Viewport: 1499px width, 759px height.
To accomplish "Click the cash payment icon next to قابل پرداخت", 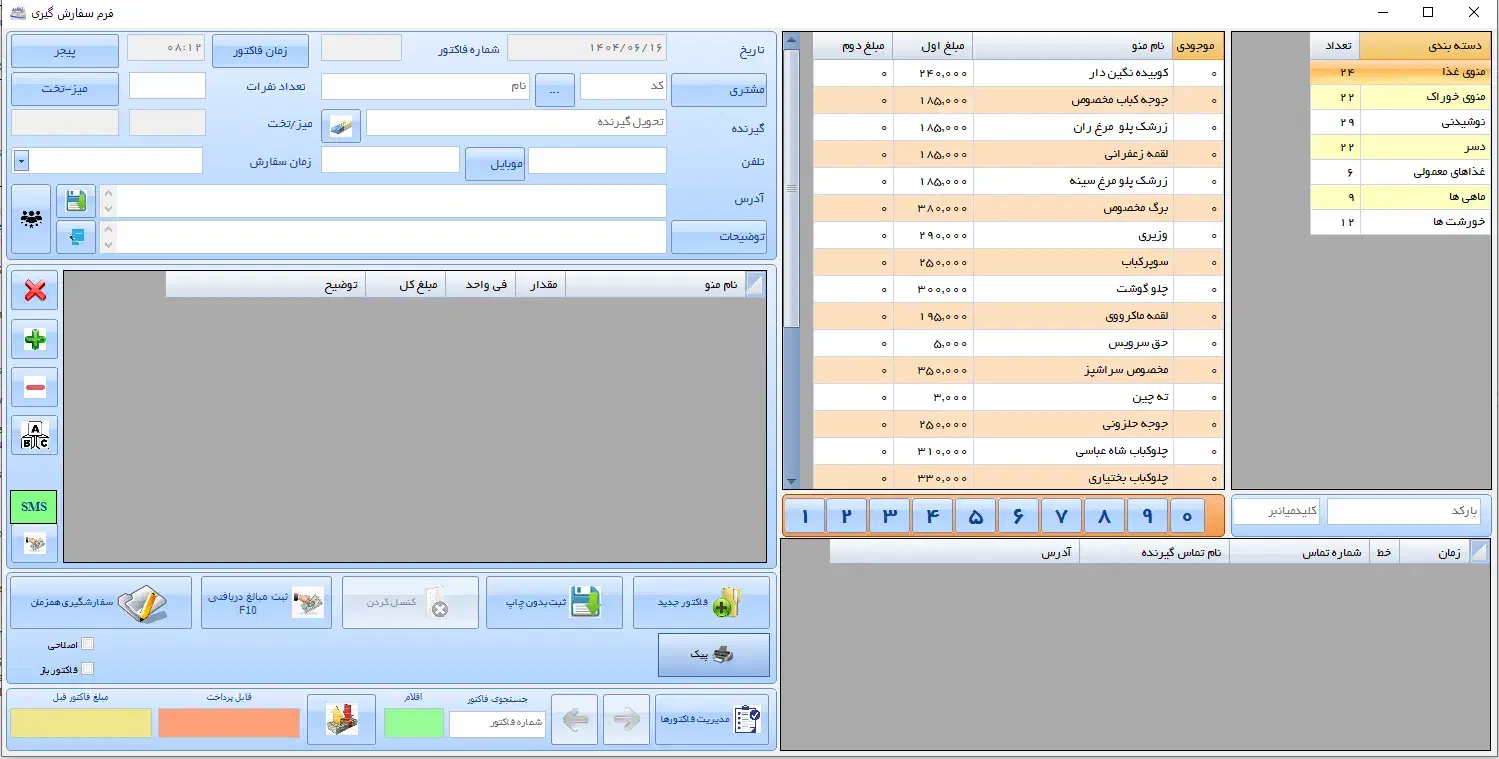I will 341,718.
